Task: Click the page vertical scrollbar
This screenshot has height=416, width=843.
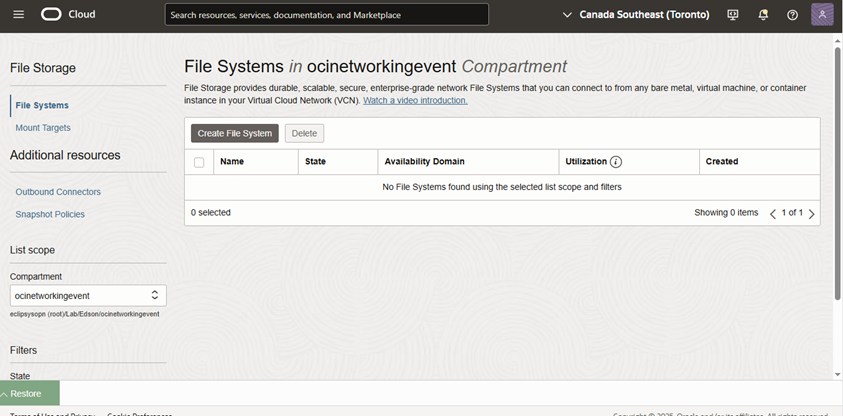Action: tap(837, 200)
